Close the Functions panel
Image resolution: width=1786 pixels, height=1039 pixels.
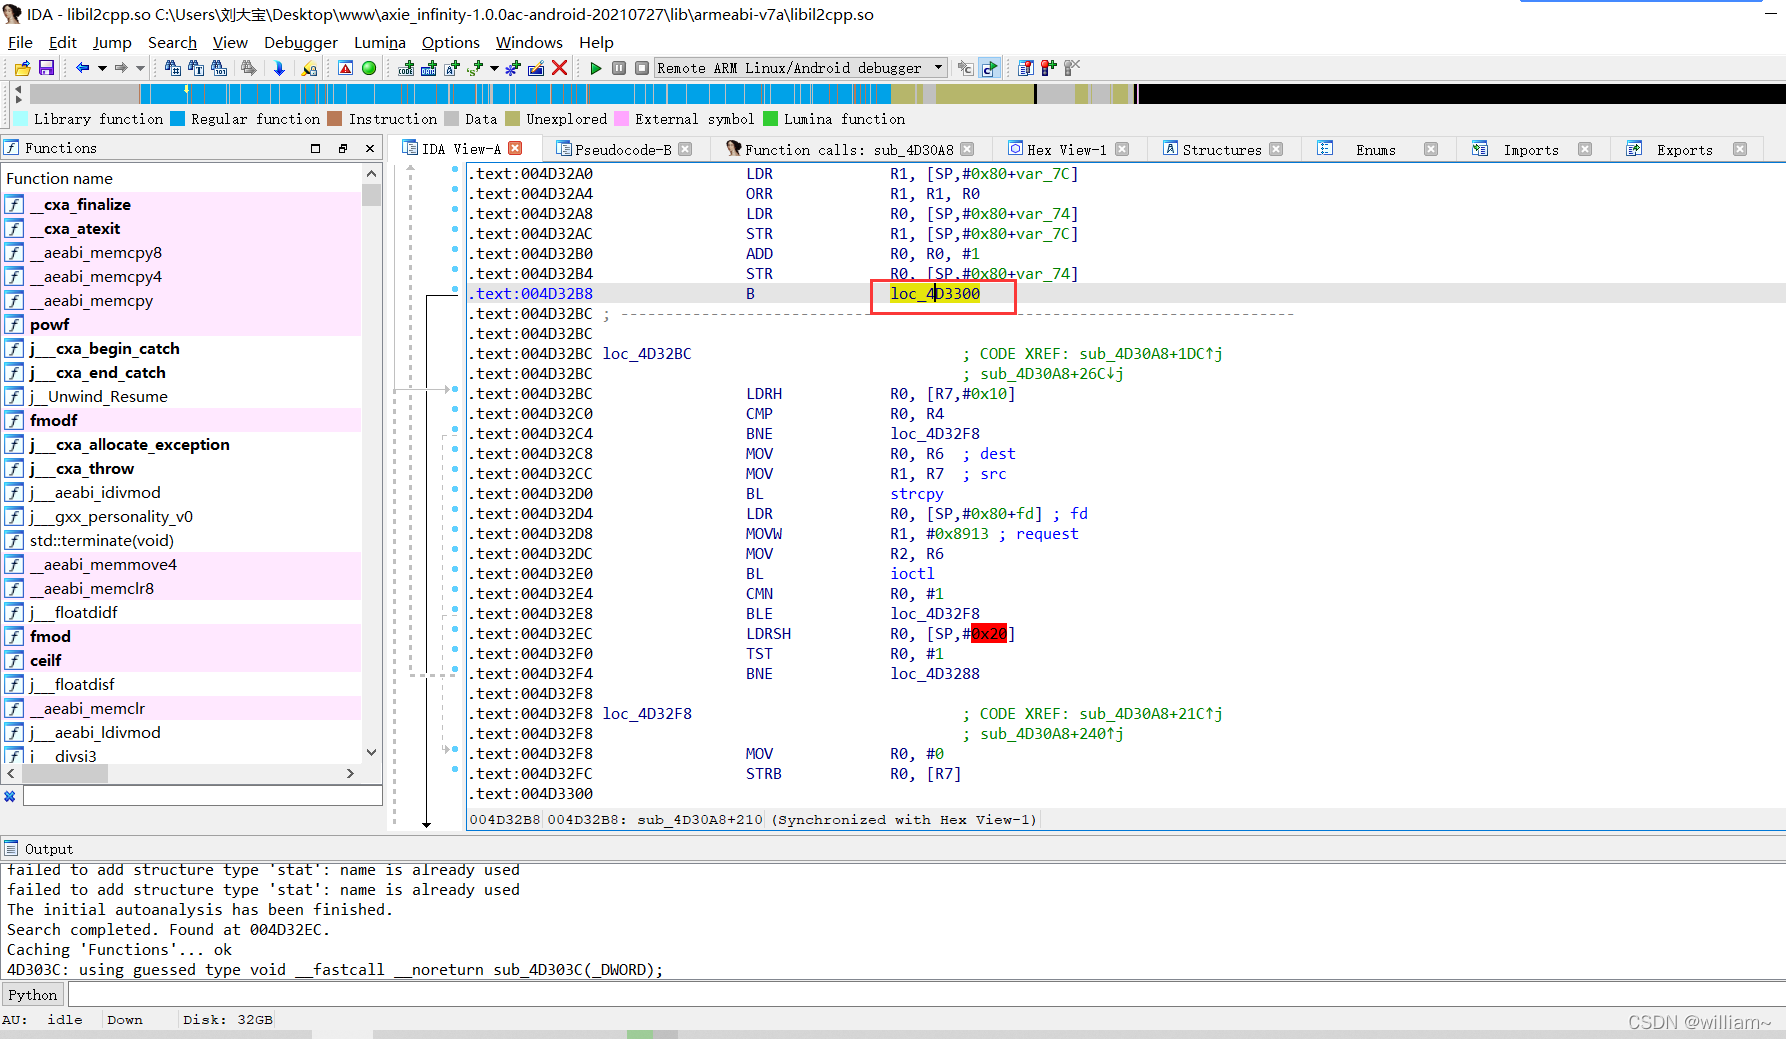coord(370,148)
